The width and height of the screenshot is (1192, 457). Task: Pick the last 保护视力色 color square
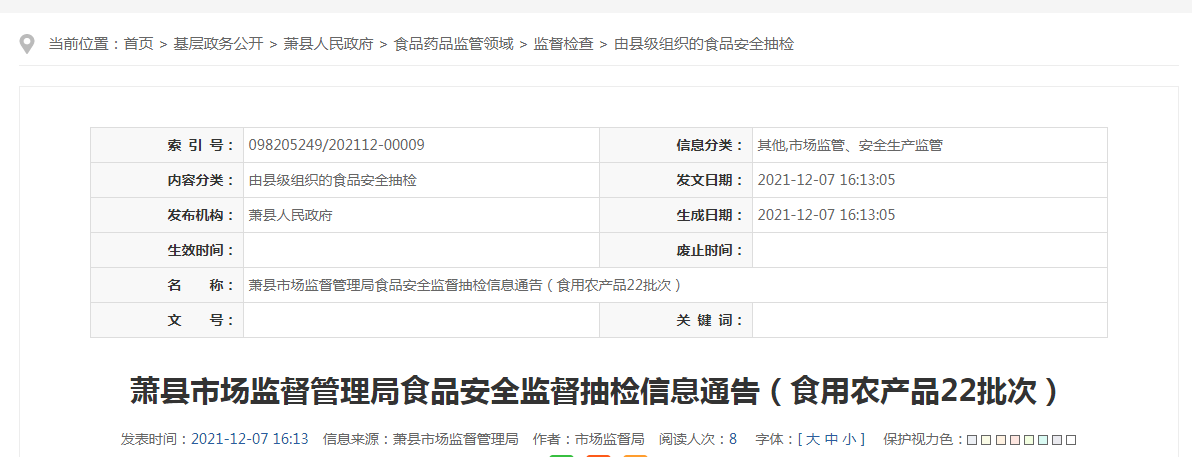tap(1071, 440)
